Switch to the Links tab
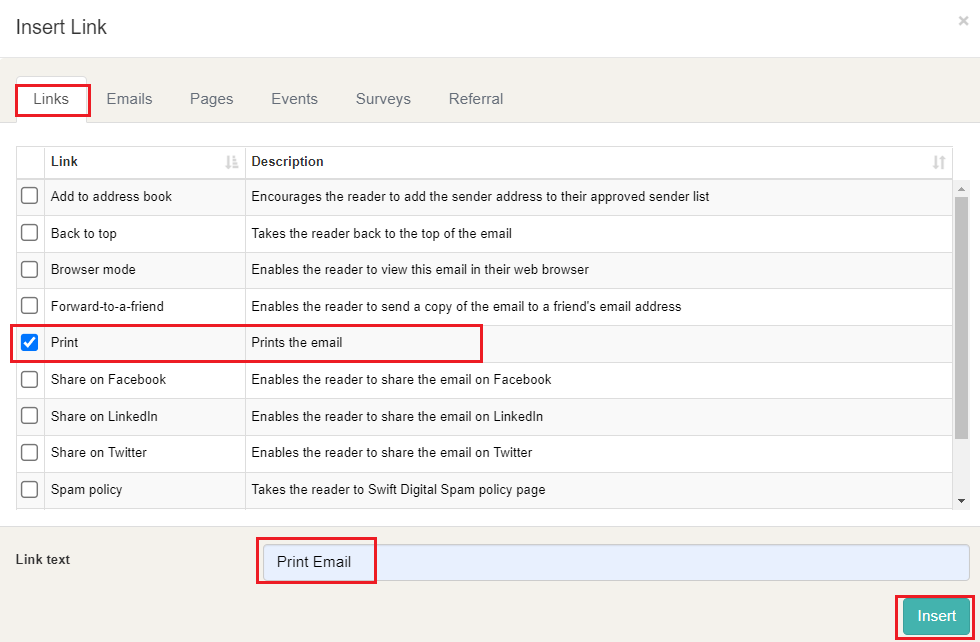The height and width of the screenshot is (642, 980). pyautogui.click(x=51, y=99)
